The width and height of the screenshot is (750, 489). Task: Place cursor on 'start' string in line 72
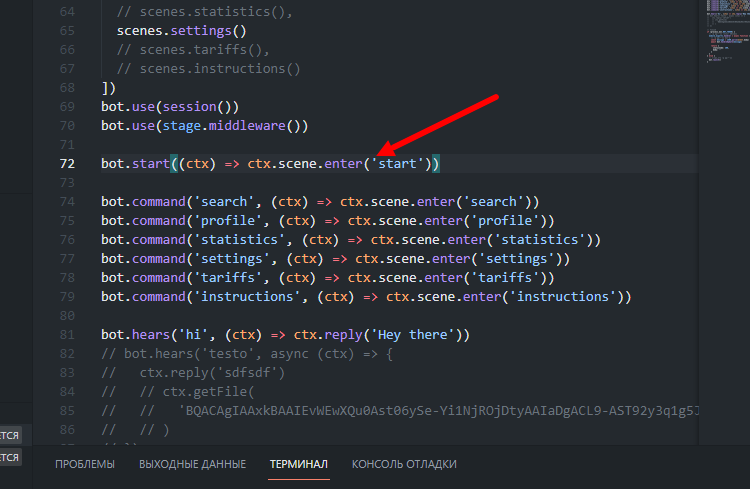397,164
